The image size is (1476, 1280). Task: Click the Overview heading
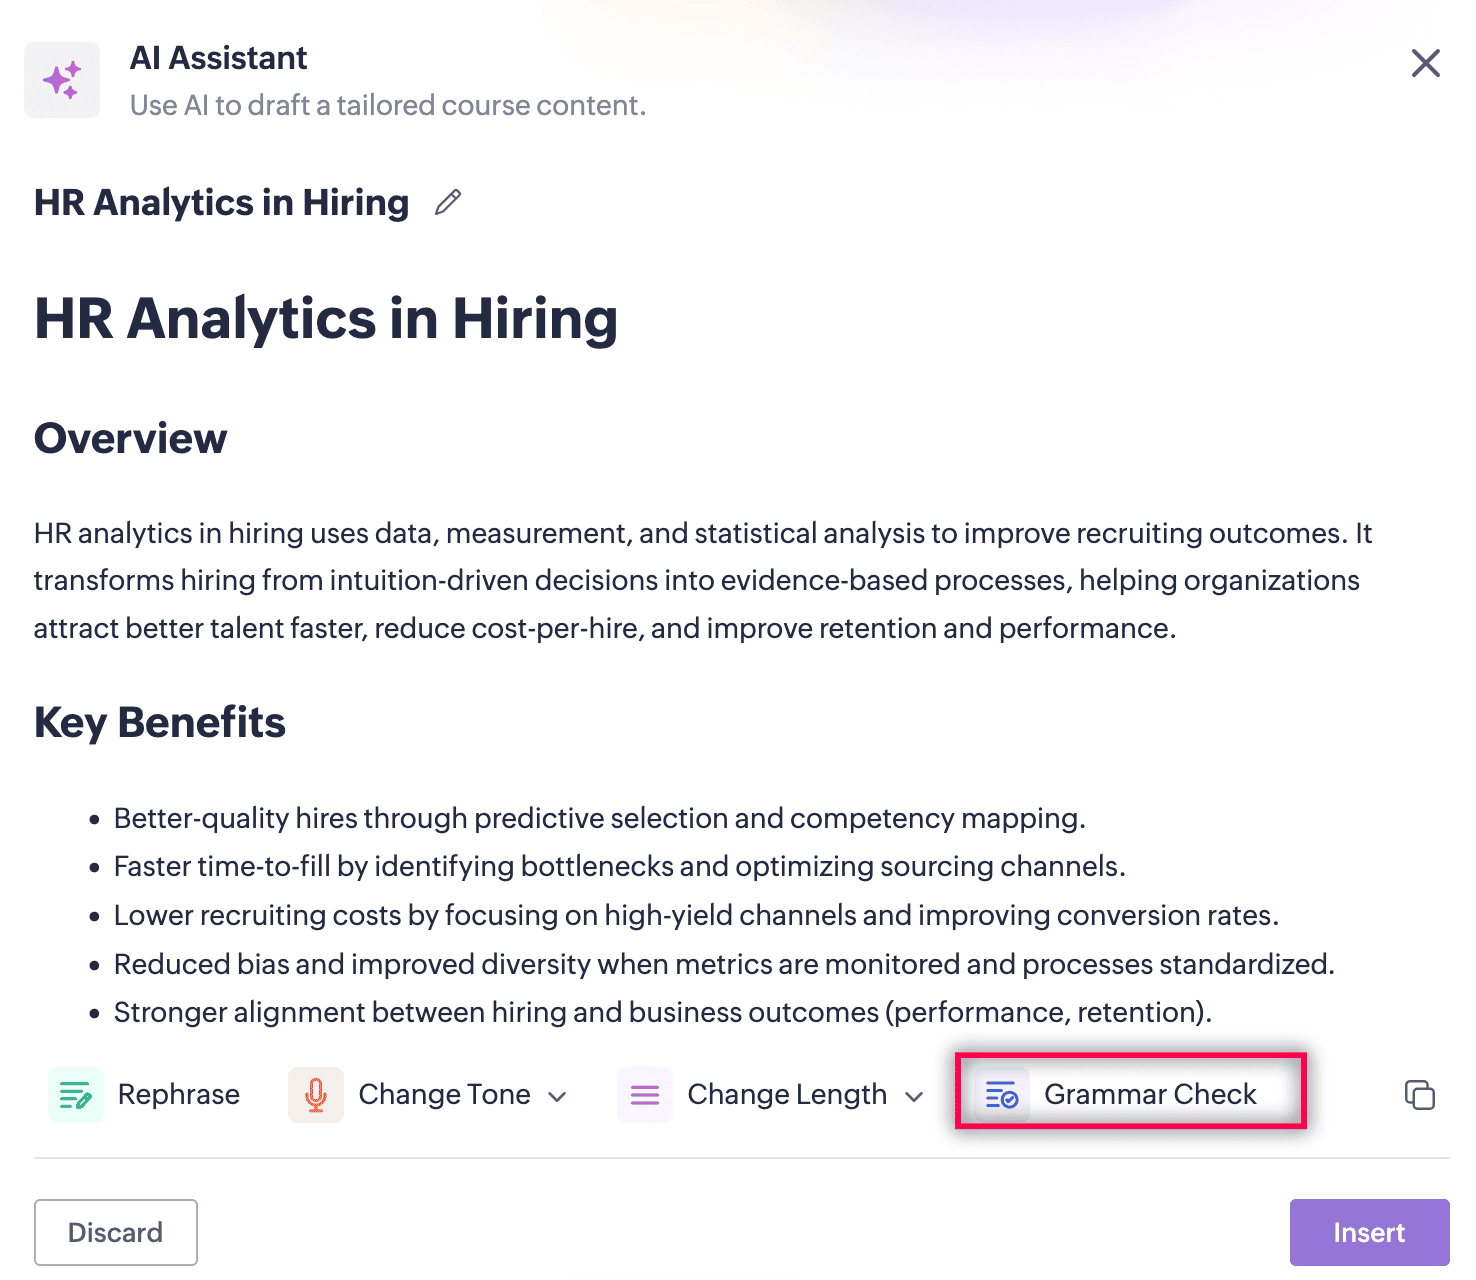[131, 438]
